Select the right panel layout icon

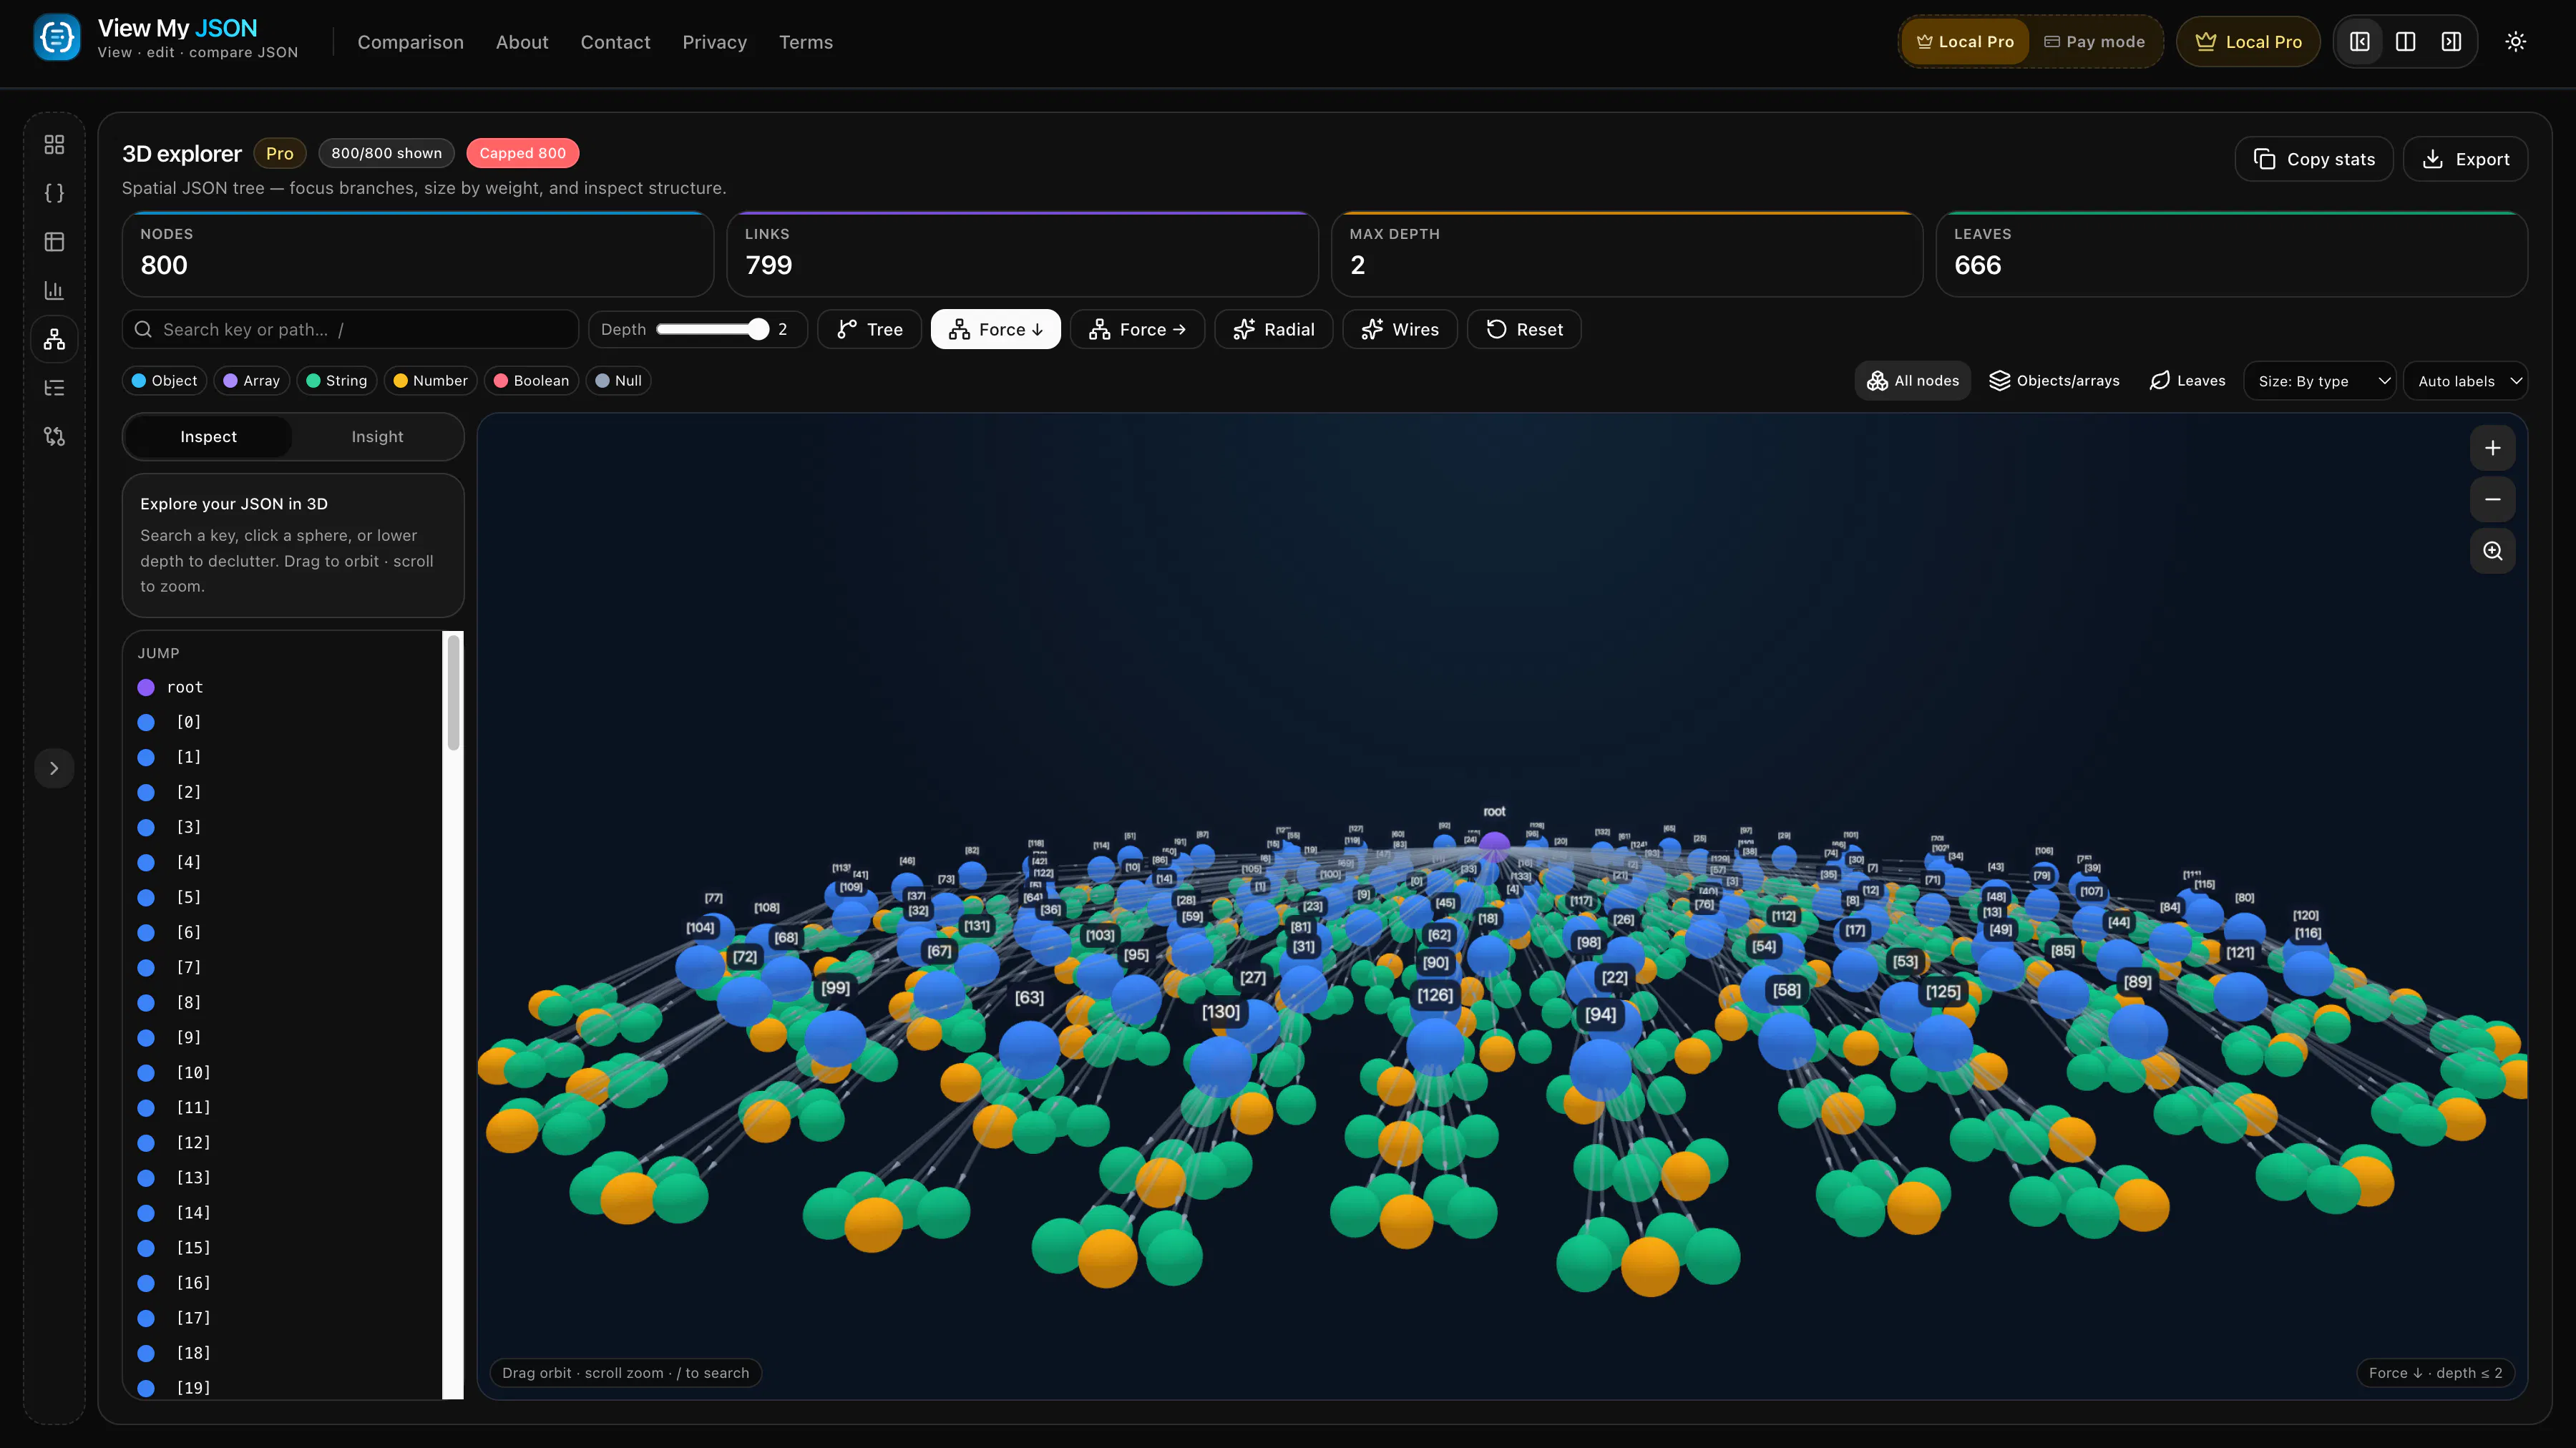(x=2451, y=42)
